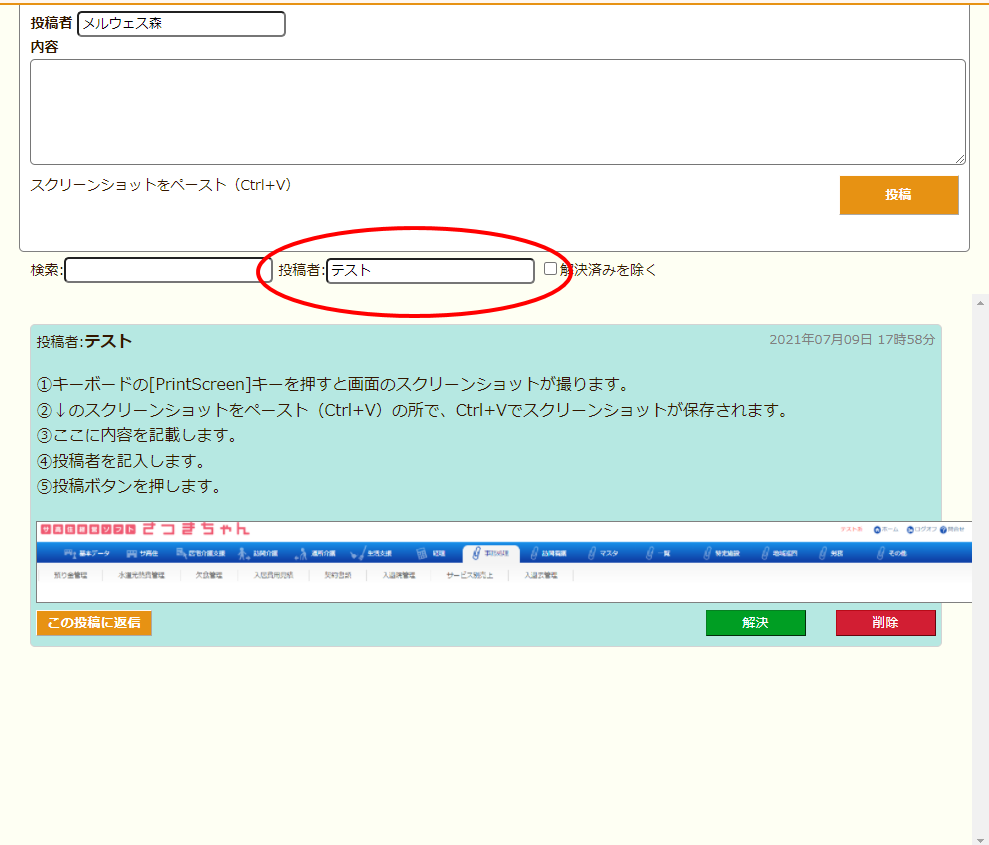Image resolution: width=989 pixels, height=845 pixels.
Task: Focus the circled 投稿者 filter field containing テスト
Action: point(430,270)
